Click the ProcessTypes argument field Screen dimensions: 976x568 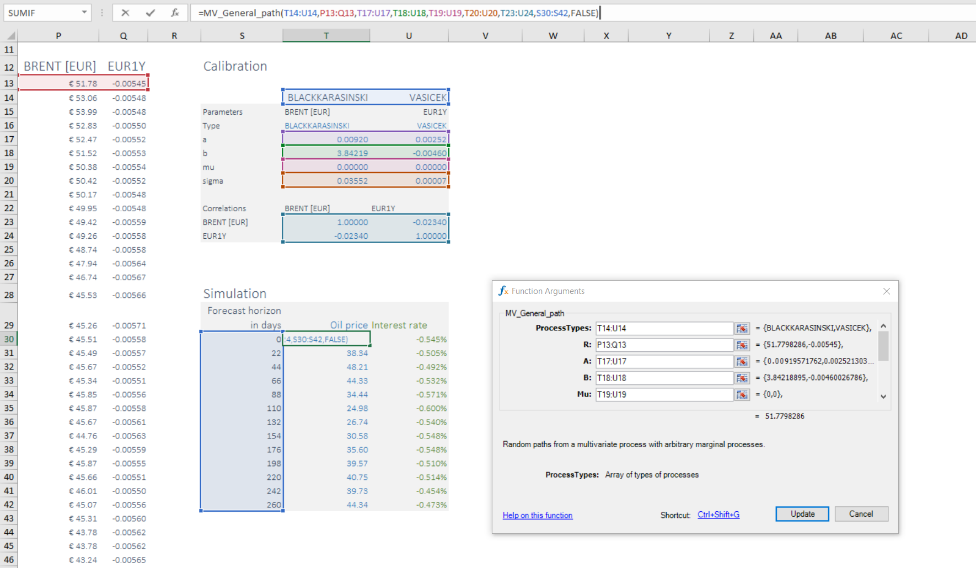pos(664,328)
